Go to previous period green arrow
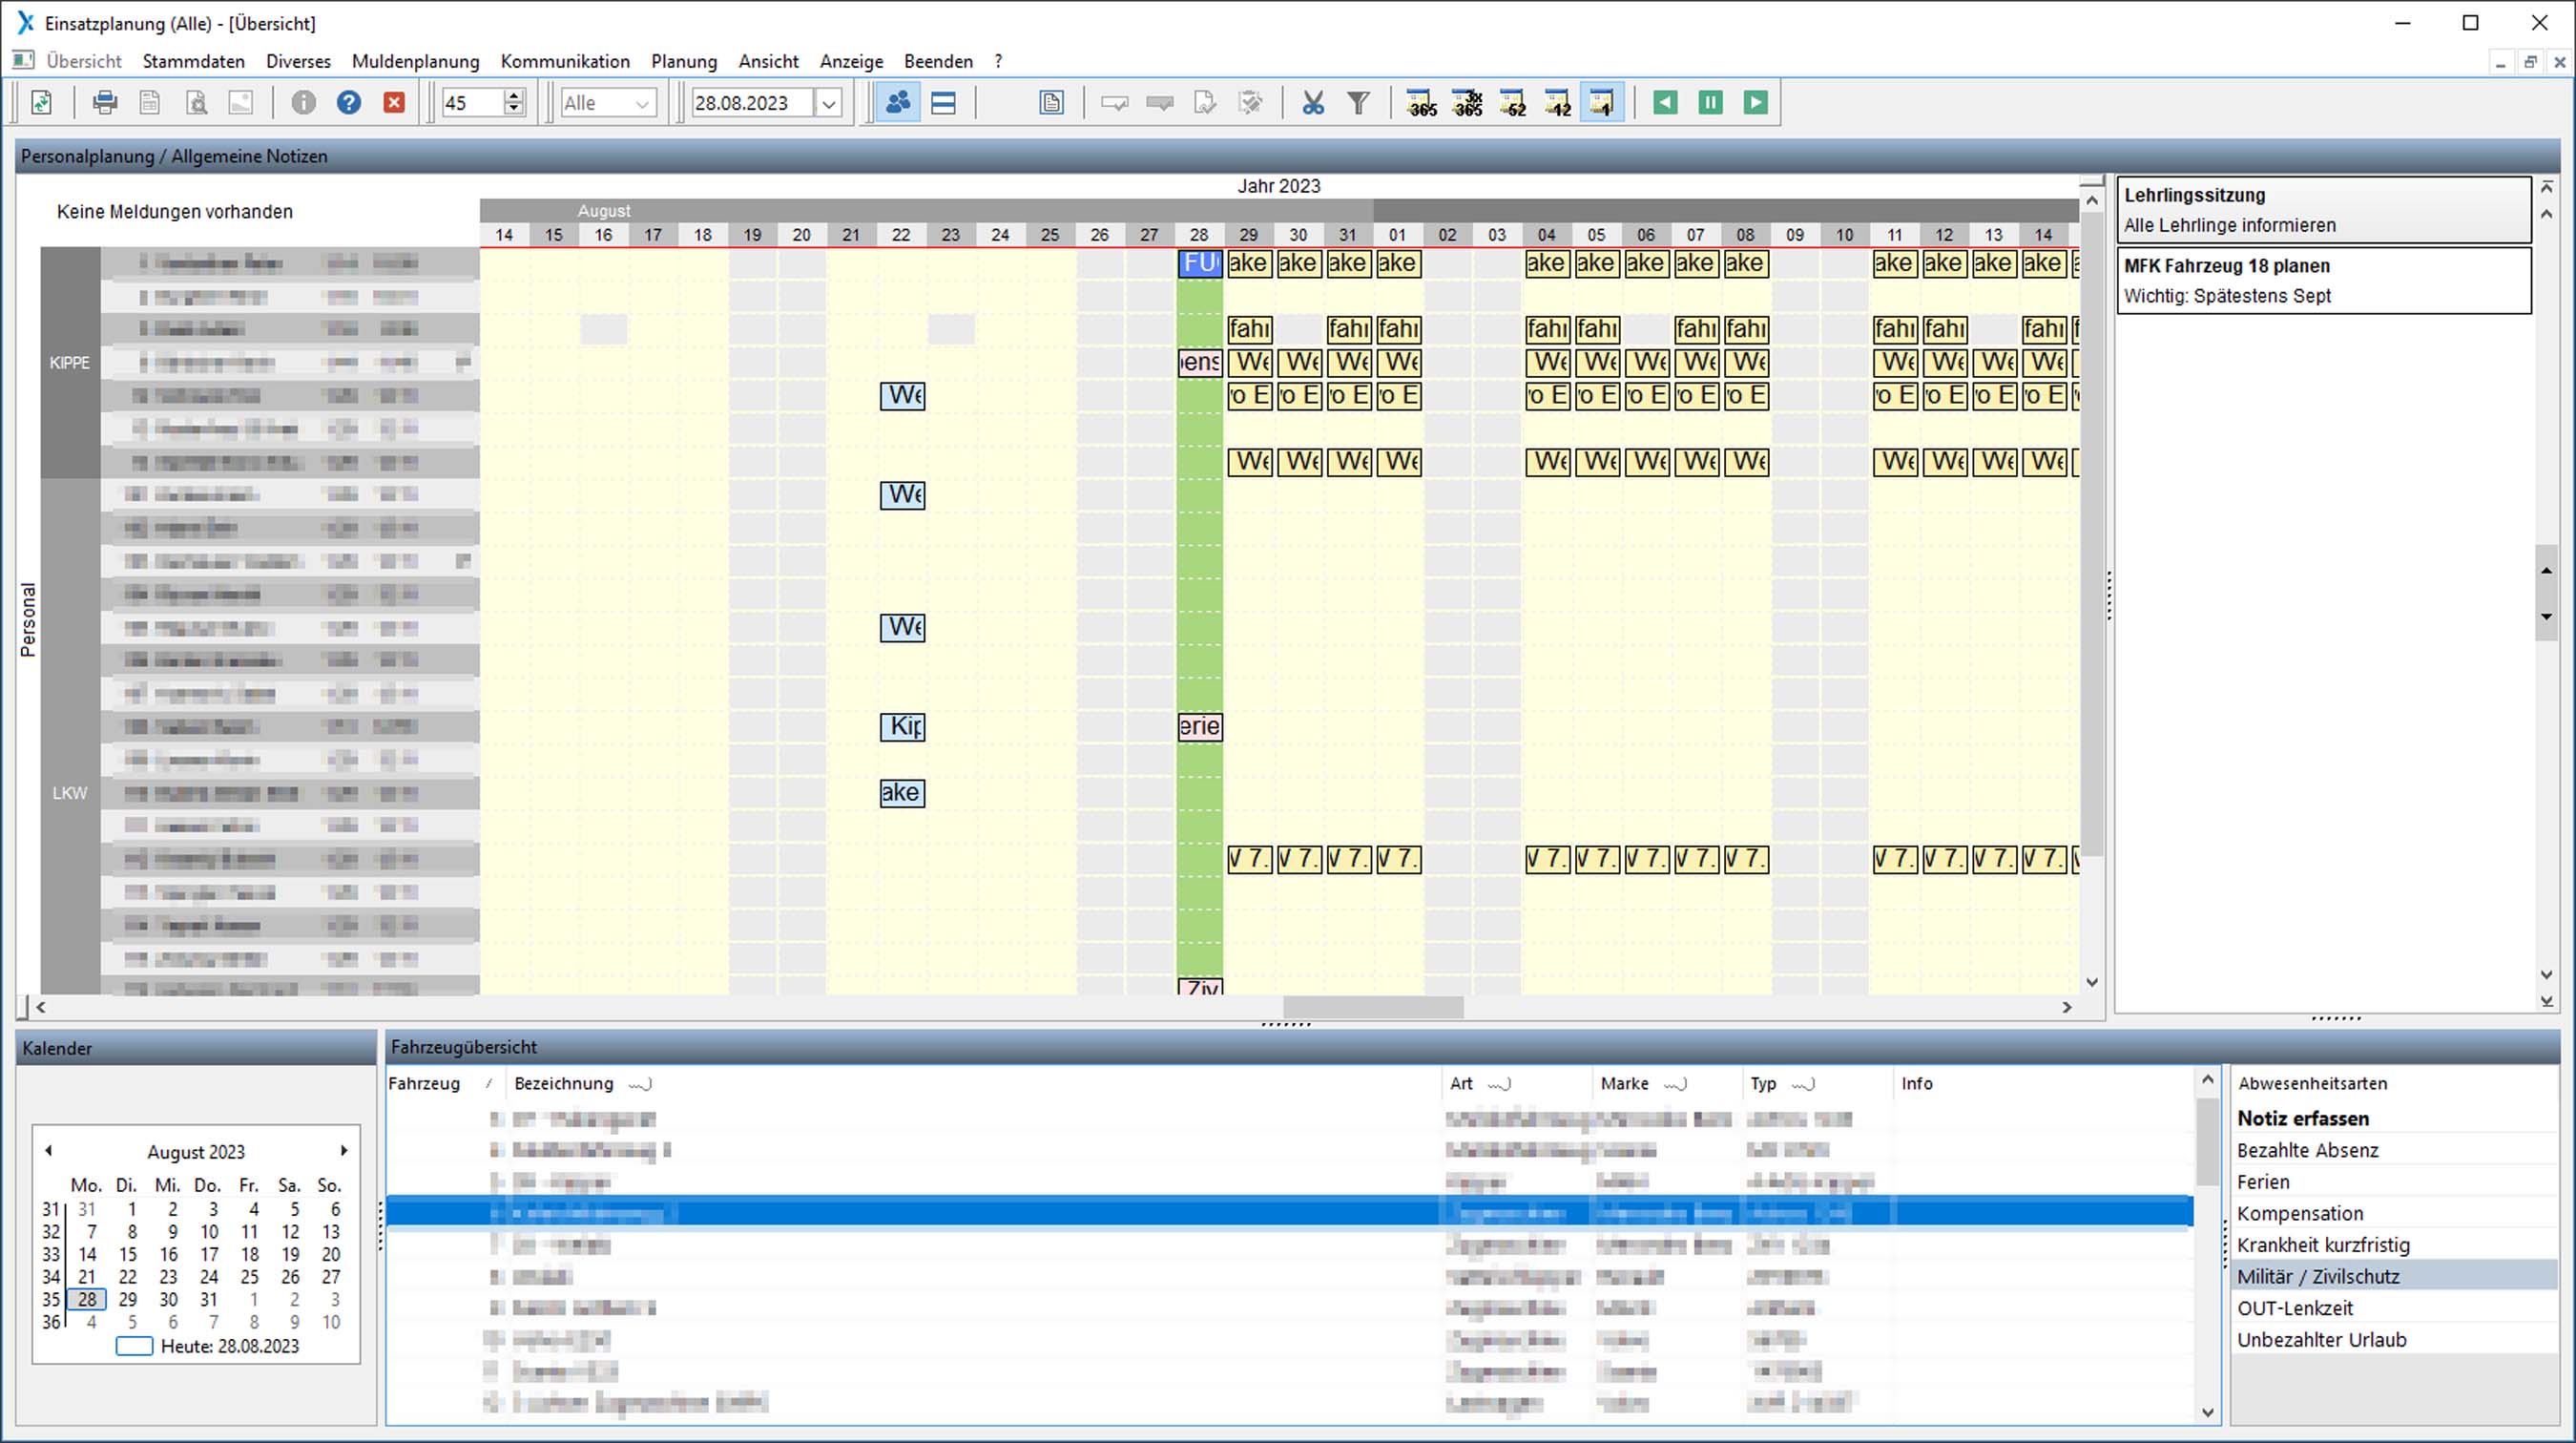The image size is (2576, 1443). [1665, 102]
